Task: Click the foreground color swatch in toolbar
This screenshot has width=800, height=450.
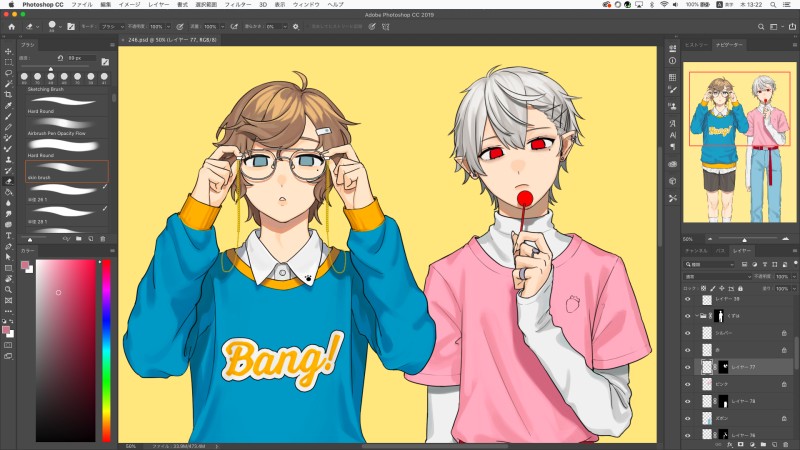Action: click(6, 331)
